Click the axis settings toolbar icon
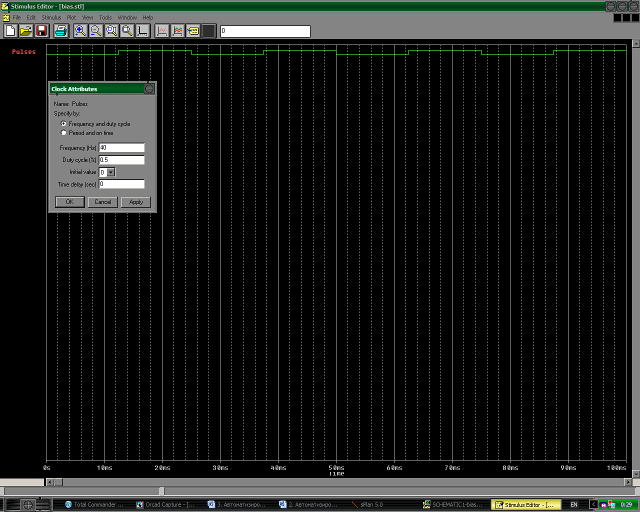Screen dimensions: 640x512 144,31
